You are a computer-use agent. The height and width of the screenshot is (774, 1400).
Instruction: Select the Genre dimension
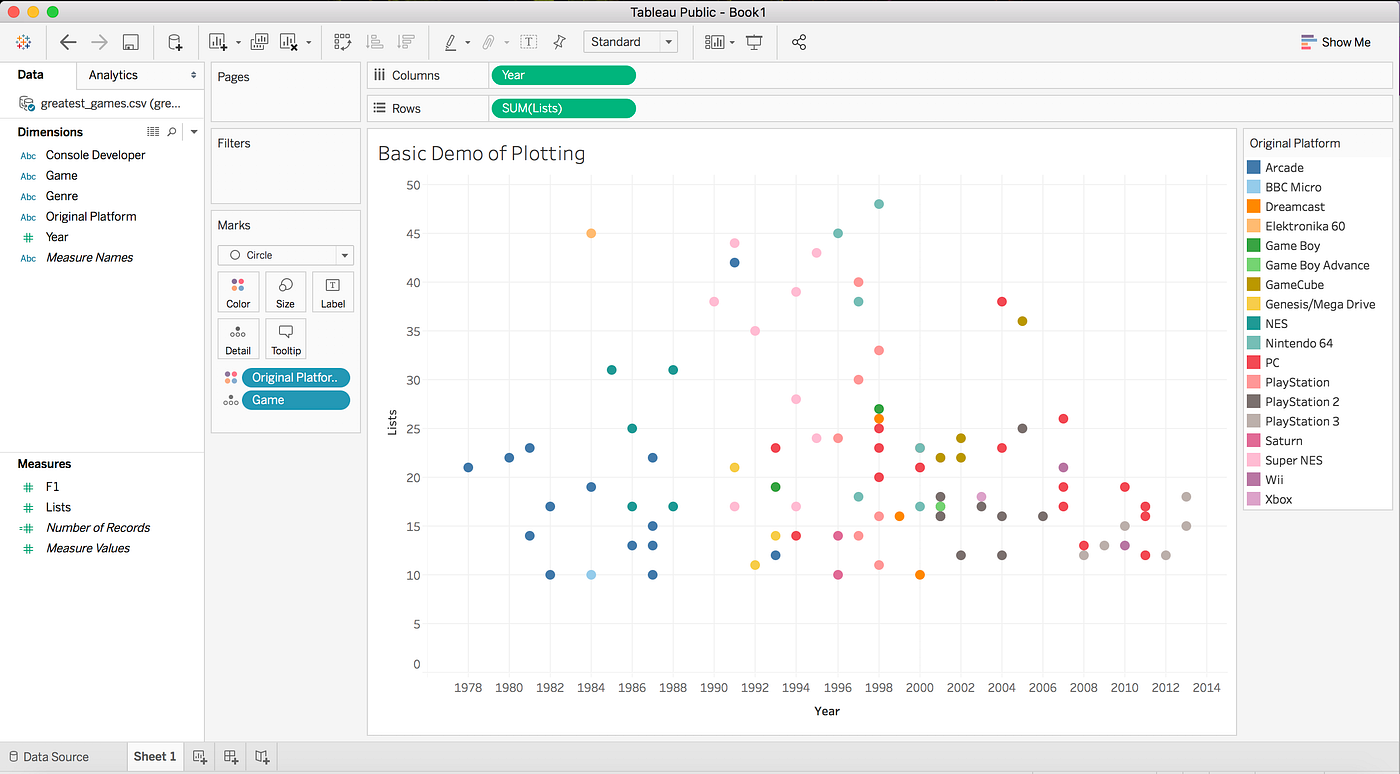point(61,196)
